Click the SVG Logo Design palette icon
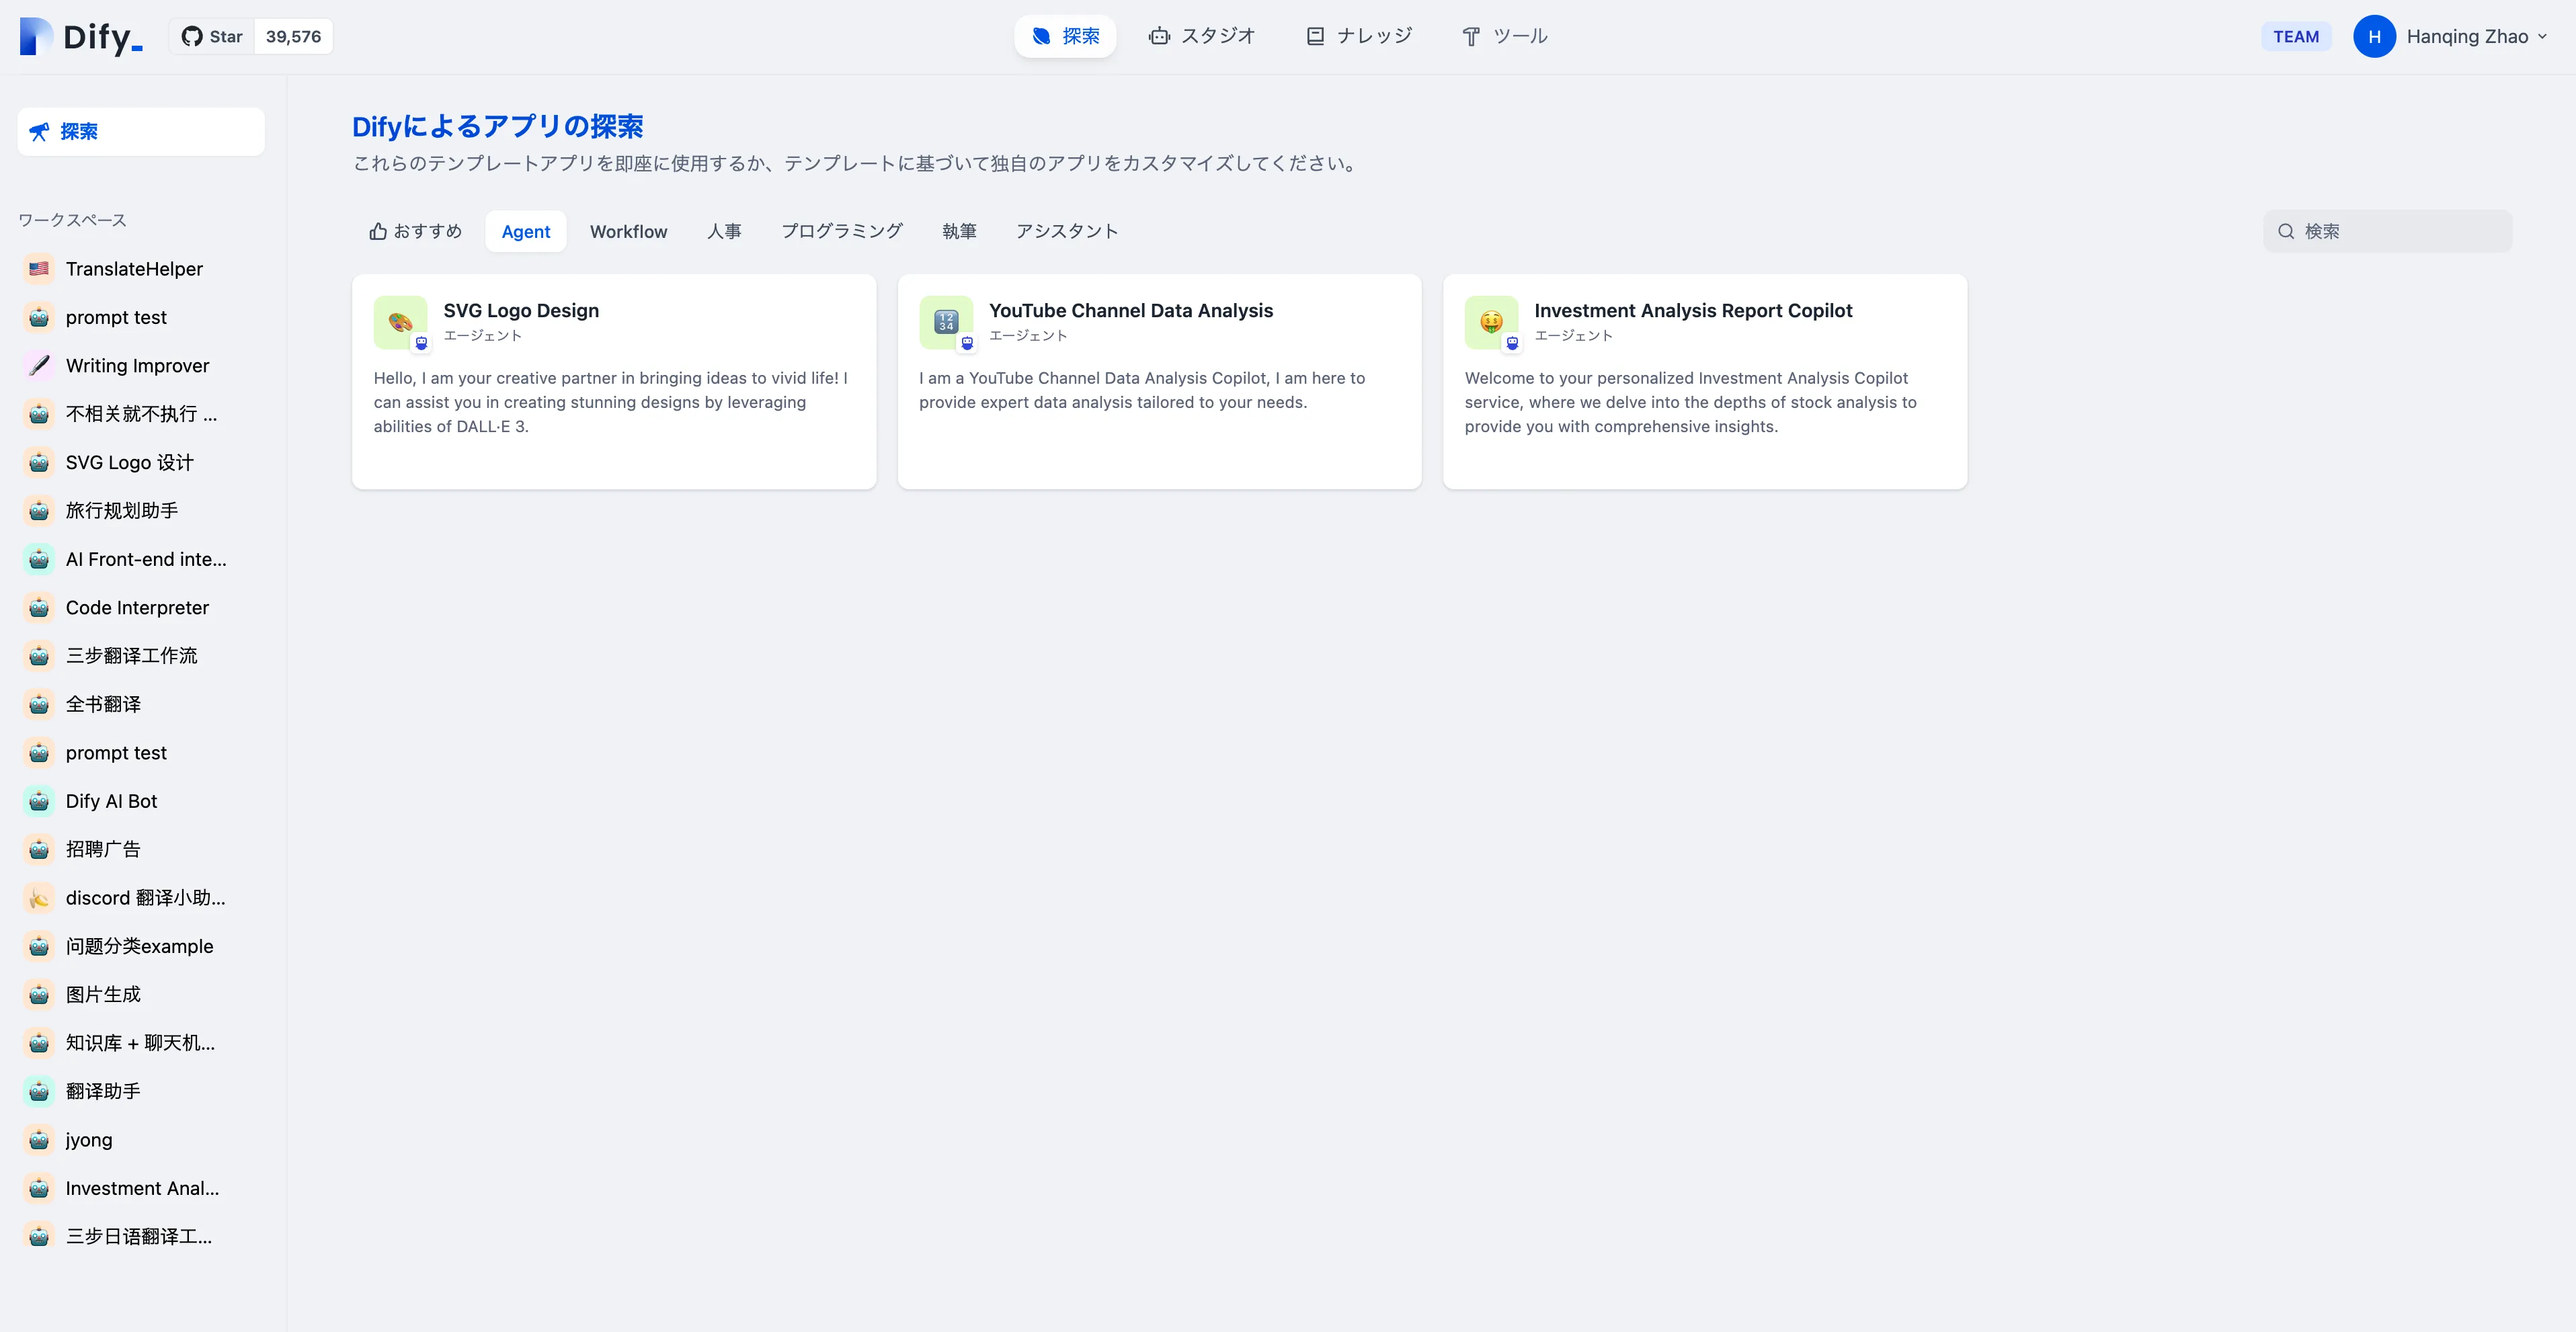2576x1332 pixels. point(400,322)
